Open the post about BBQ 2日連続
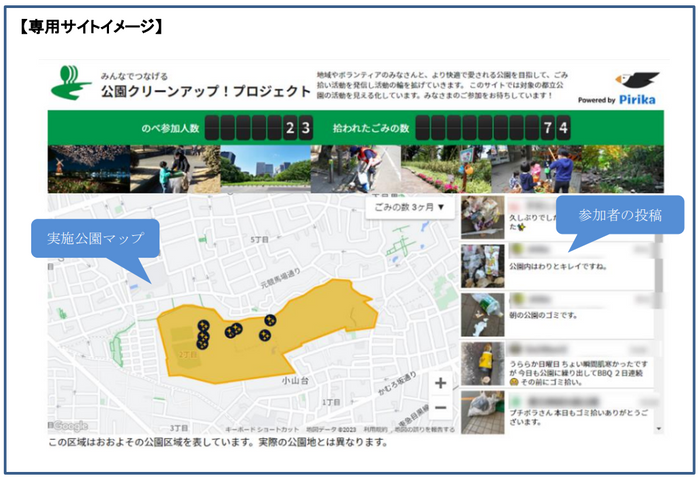Image resolution: width=700 pixels, height=480 pixels. pos(558,364)
